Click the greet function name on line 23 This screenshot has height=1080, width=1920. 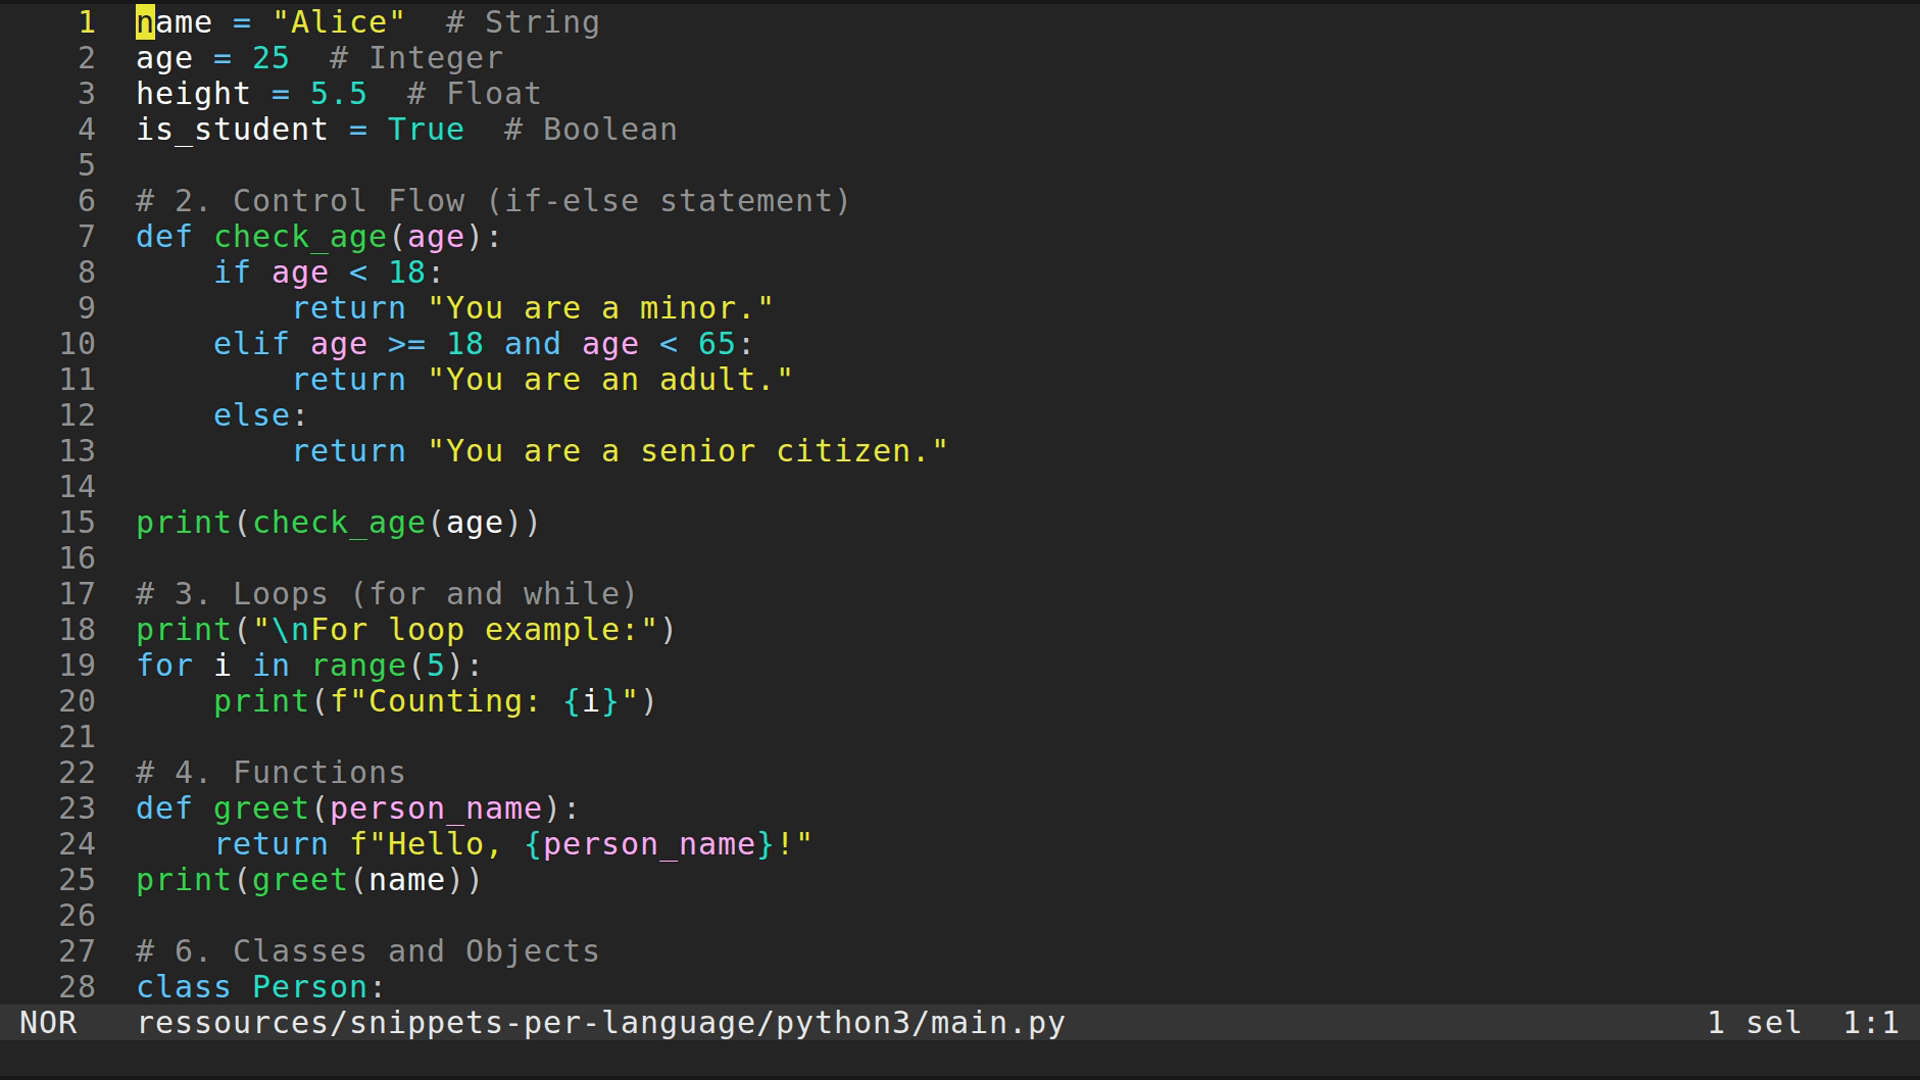(260, 807)
